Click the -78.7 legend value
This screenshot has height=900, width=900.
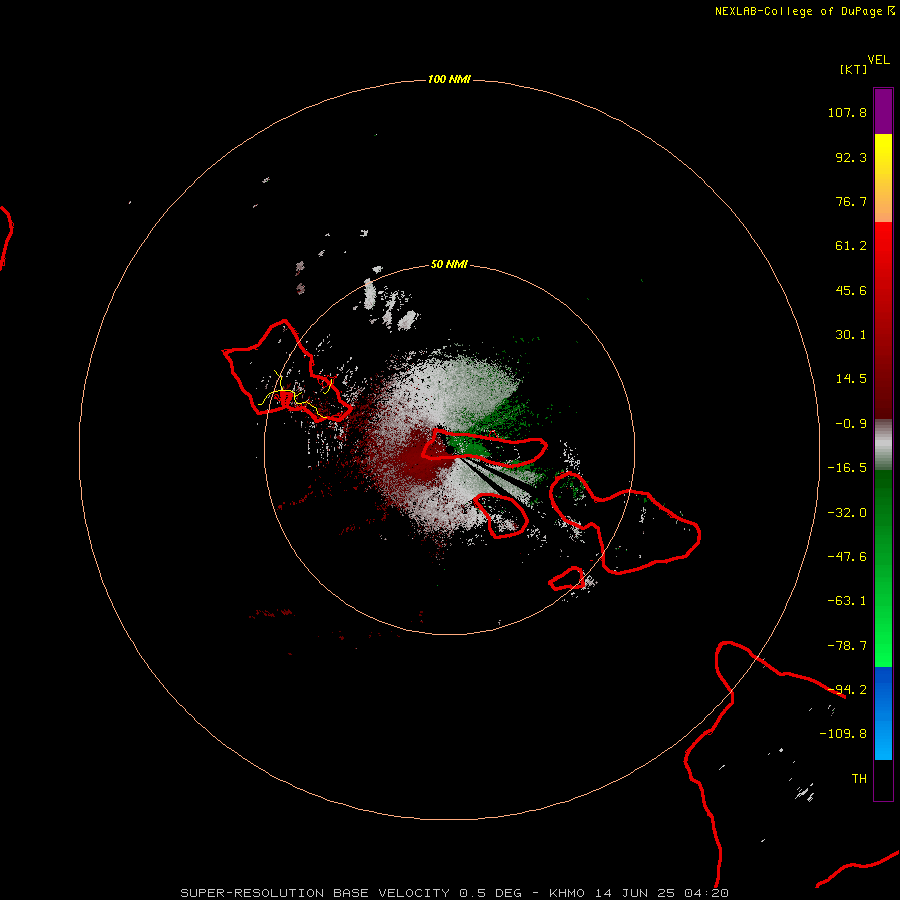847,646
